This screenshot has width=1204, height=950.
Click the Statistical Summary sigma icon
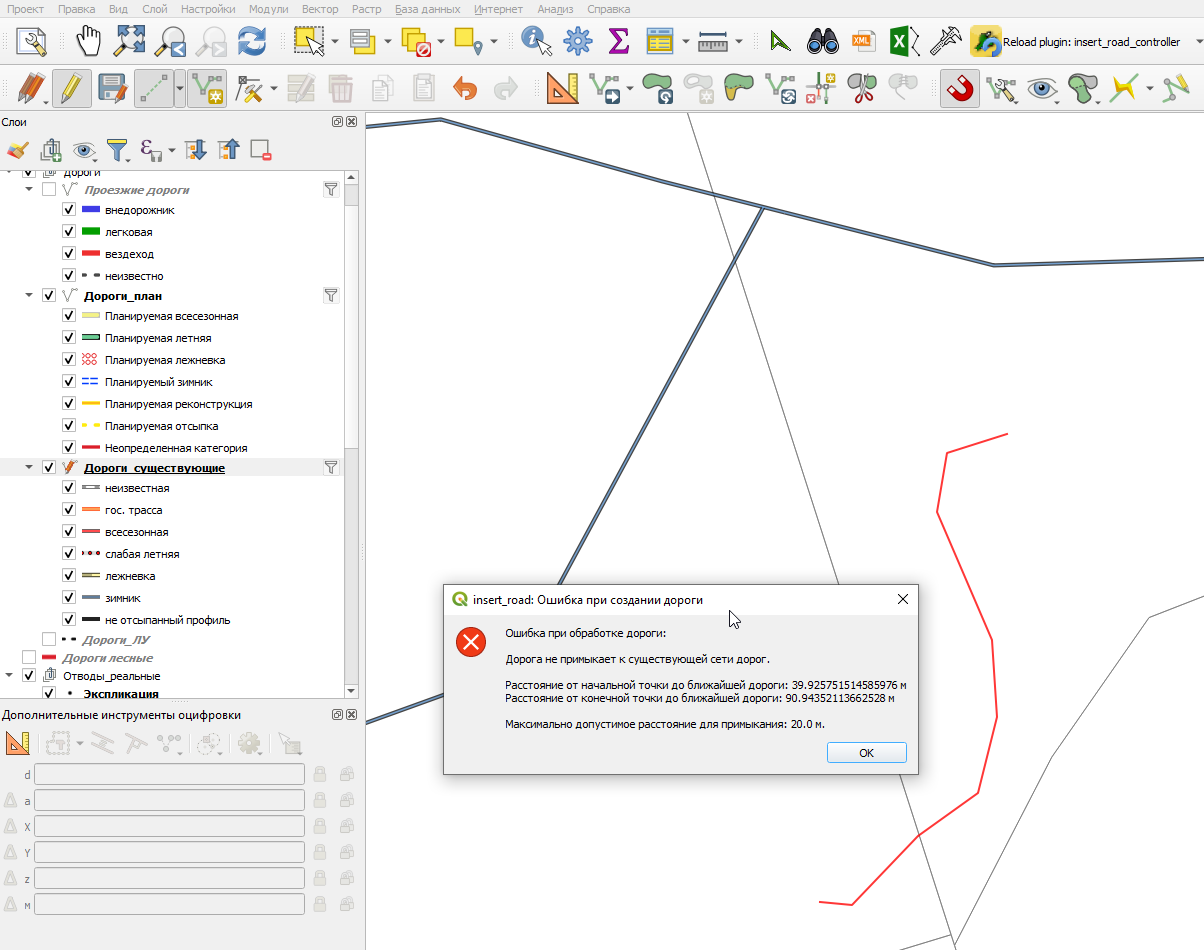(x=619, y=42)
